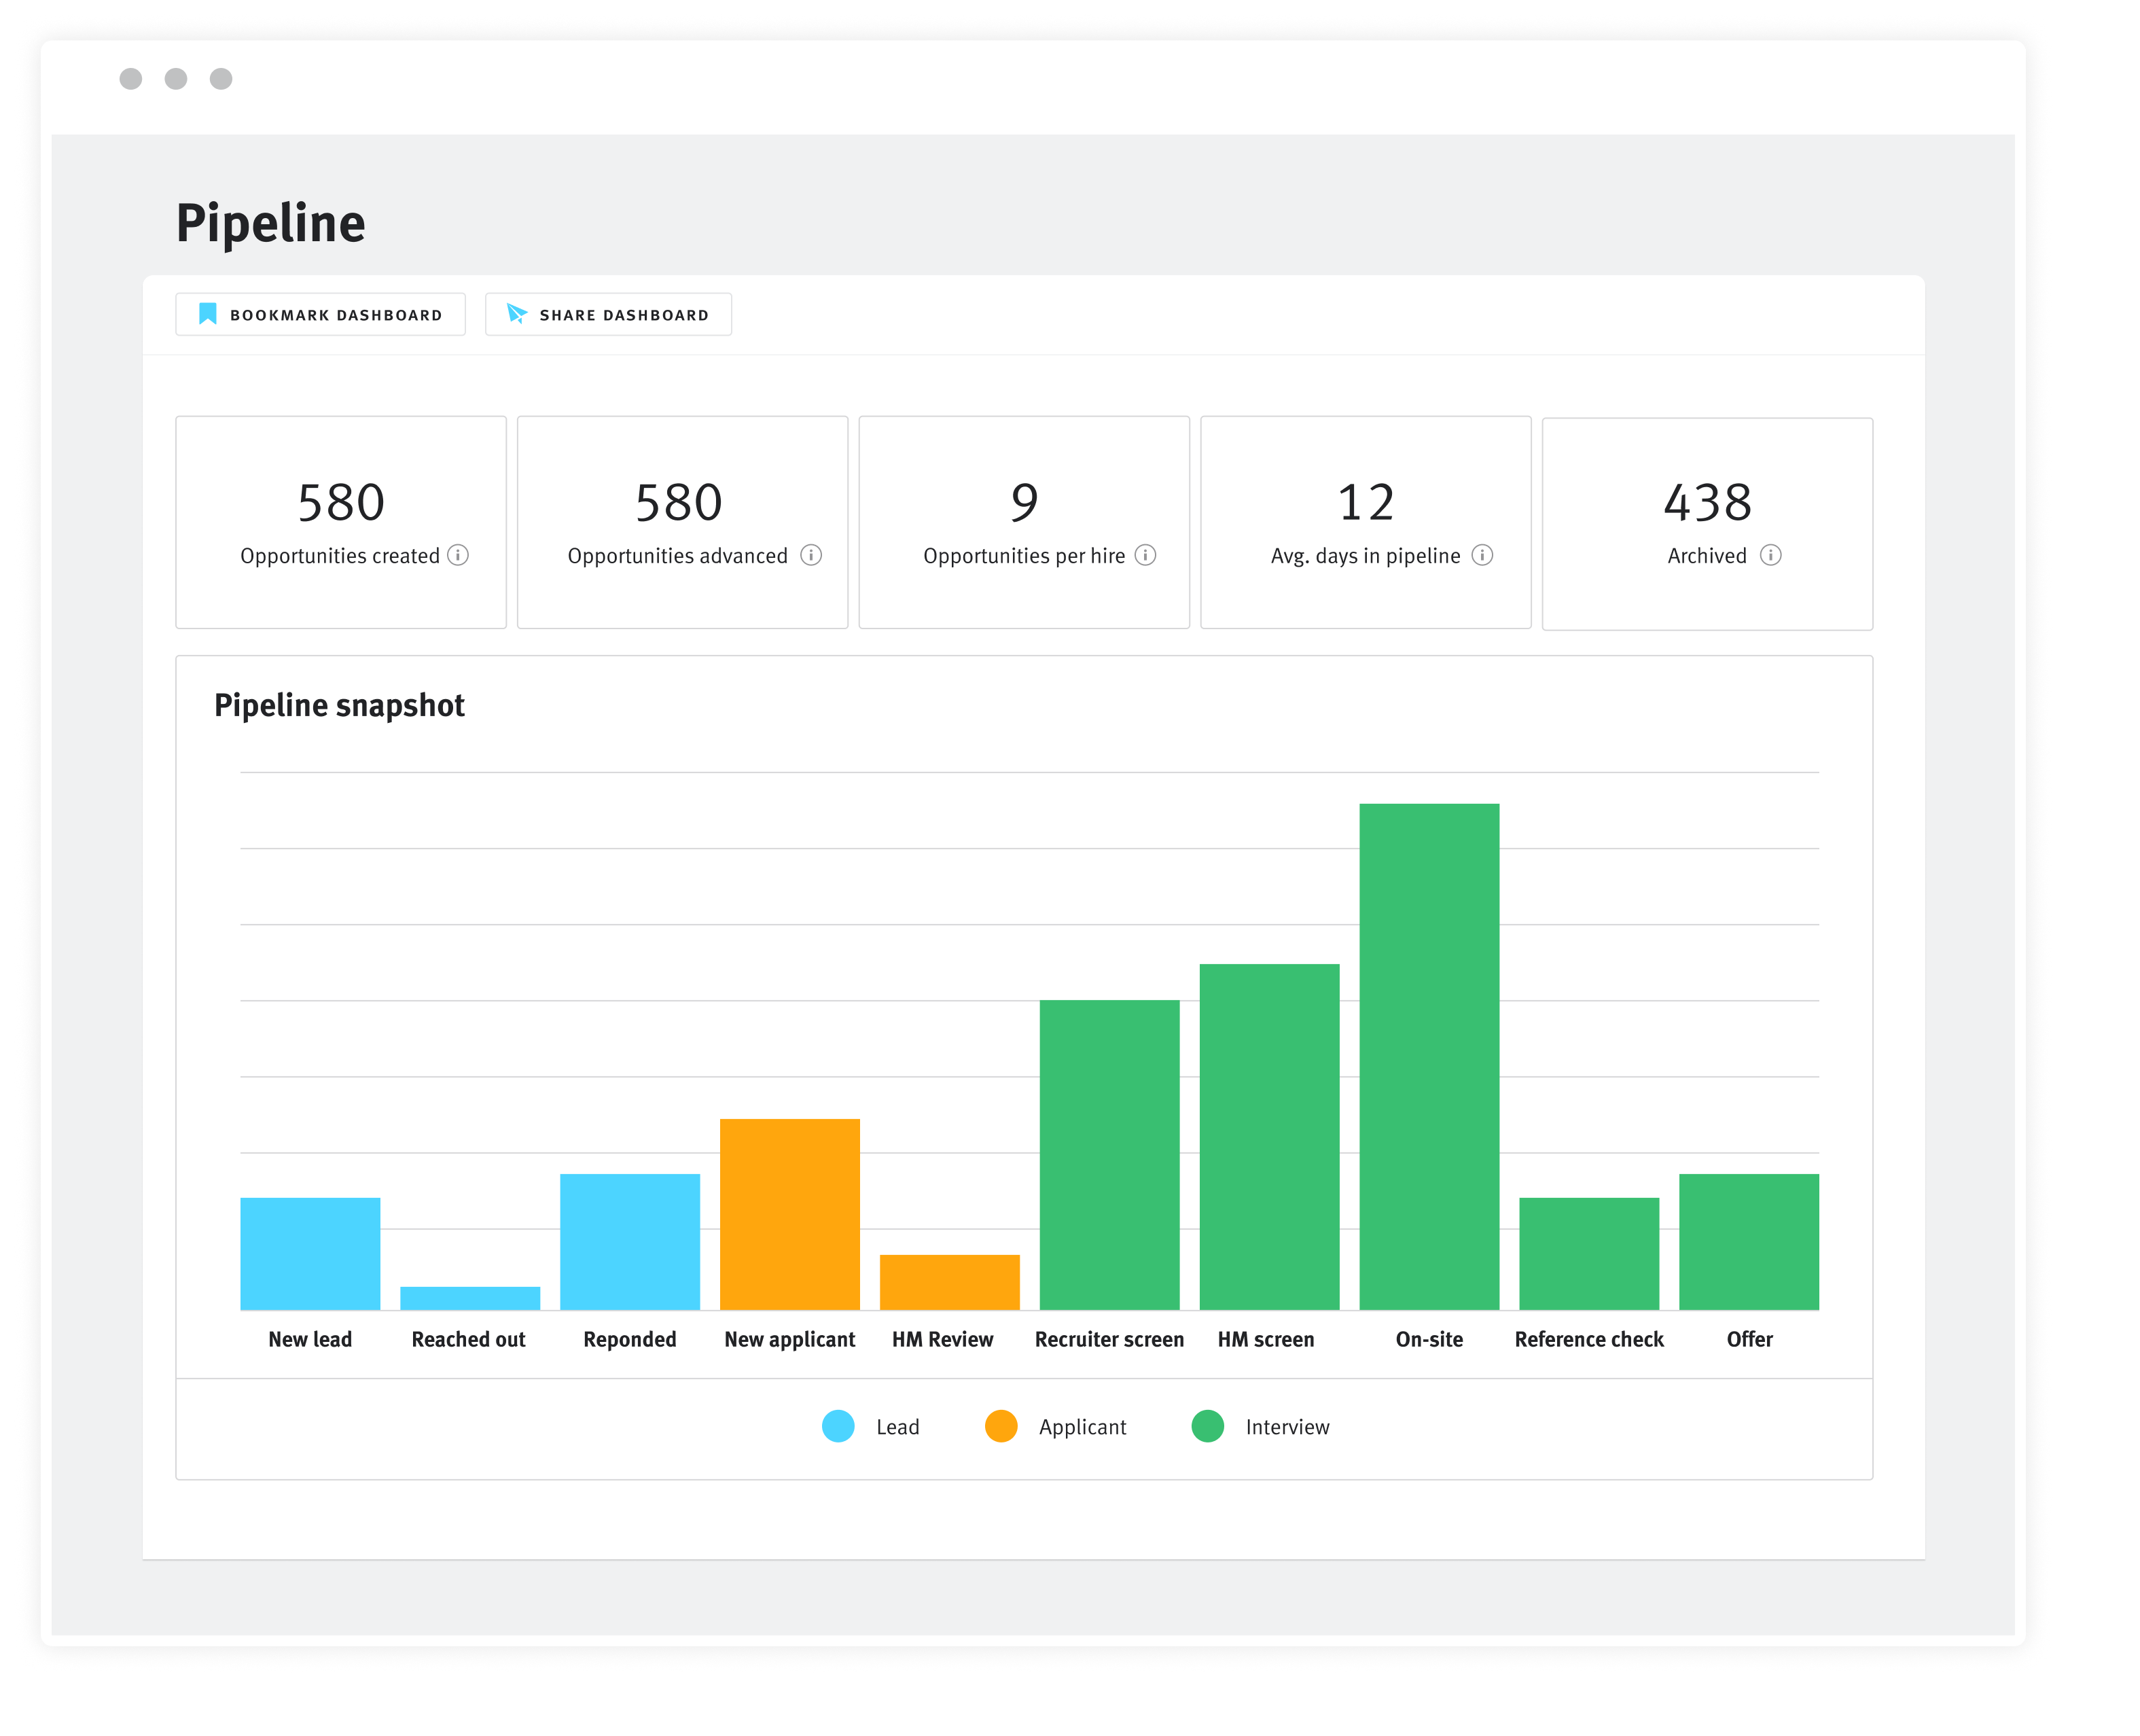The width and height of the screenshot is (2140, 1736).
Task: Select the Recruiter screen green bar
Action: tap(1109, 1154)
